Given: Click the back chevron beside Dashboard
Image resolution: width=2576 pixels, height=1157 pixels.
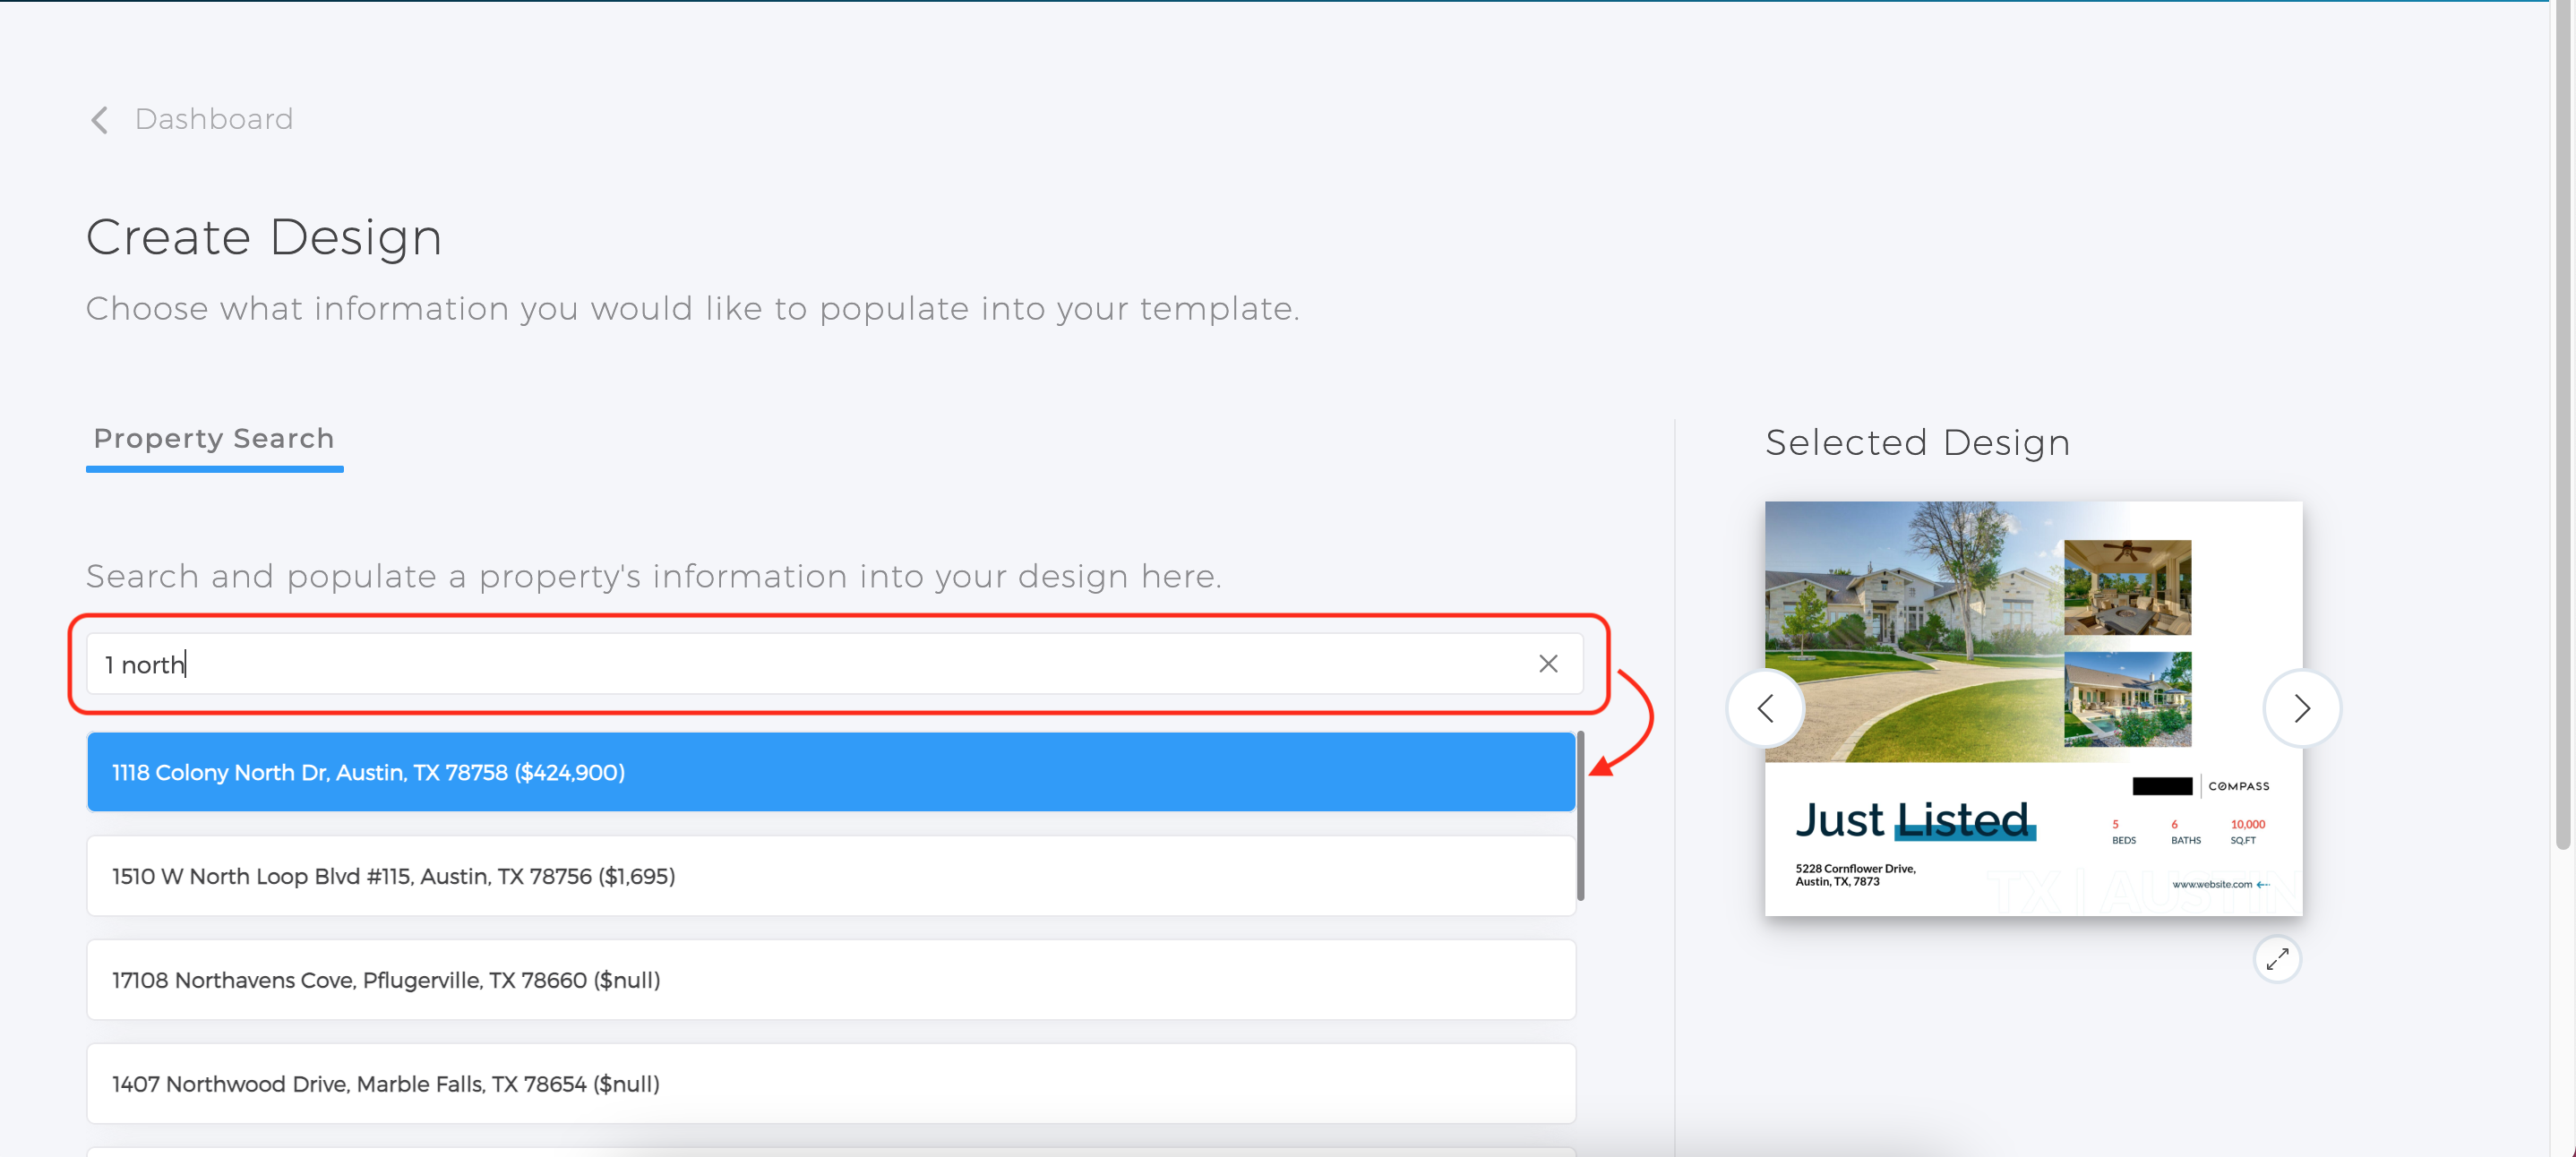Looking at the screenshot, I should [99, 120].
